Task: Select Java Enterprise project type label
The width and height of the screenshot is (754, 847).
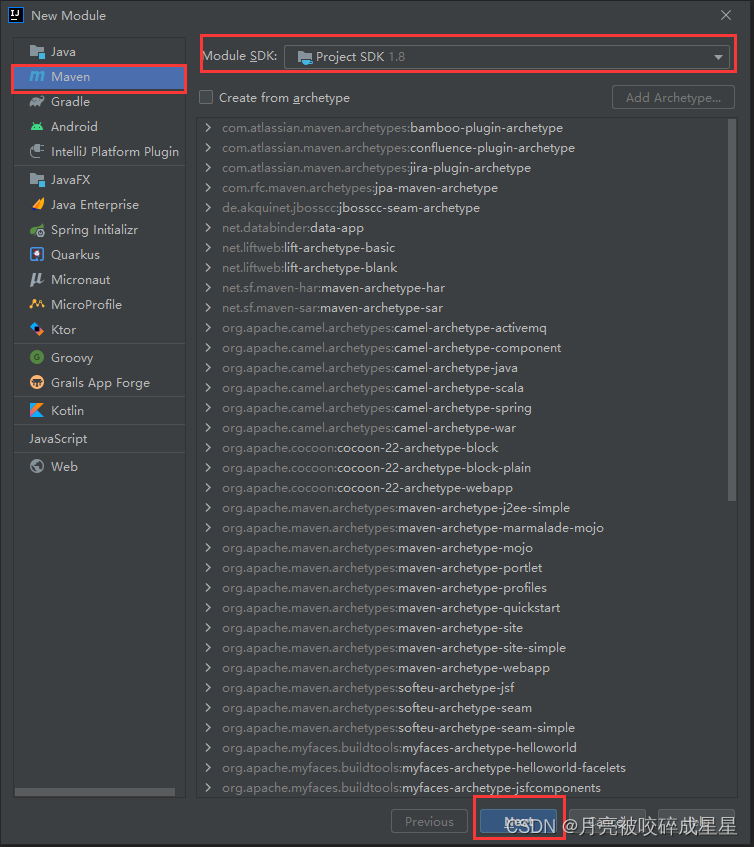Action: [x=95, y=205]
